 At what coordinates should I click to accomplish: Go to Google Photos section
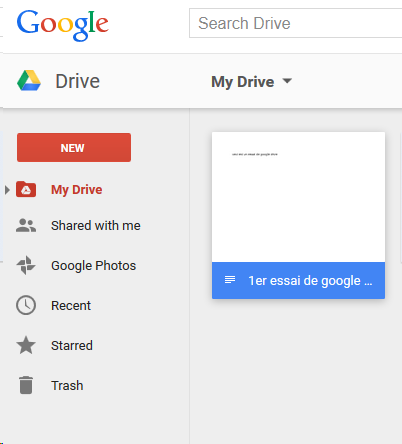[93, 266]
